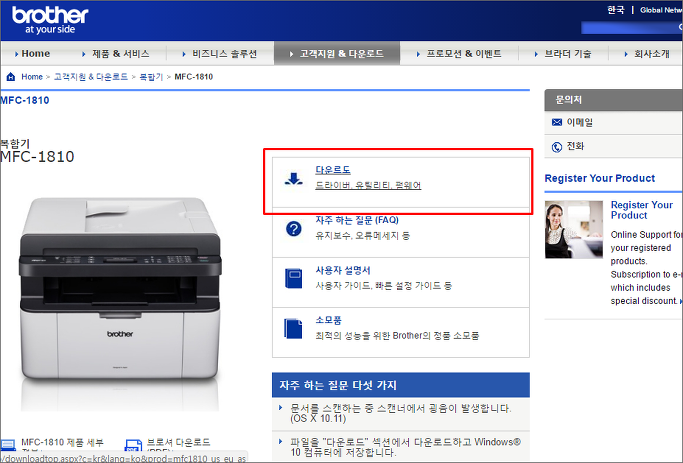The height and width of the screenshot is (463, 683).
Task: Click the 문의처 panel header
Action: tap(613, 100)
